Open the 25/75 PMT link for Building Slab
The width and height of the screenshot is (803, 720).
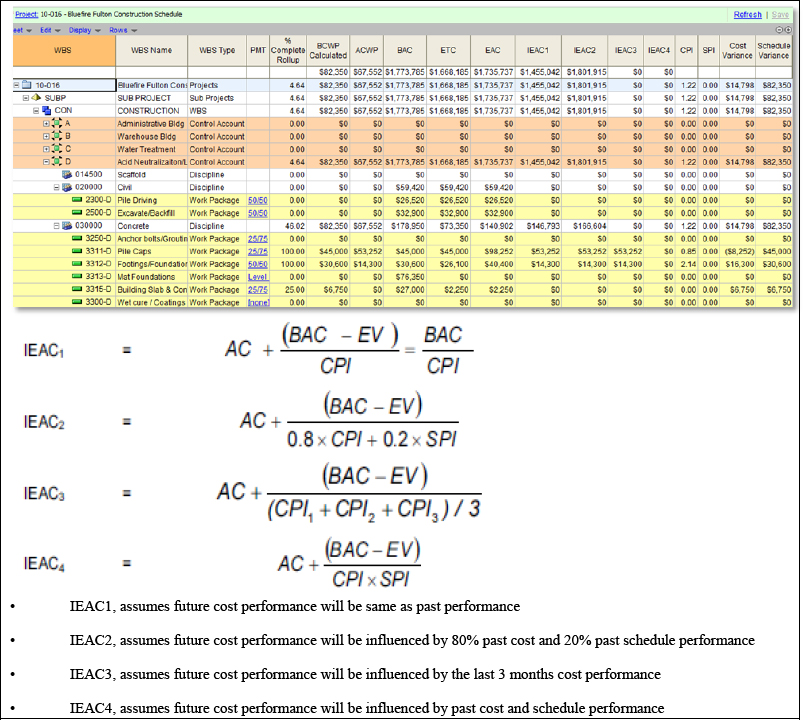pyautogui.click(x=258, y=290)
